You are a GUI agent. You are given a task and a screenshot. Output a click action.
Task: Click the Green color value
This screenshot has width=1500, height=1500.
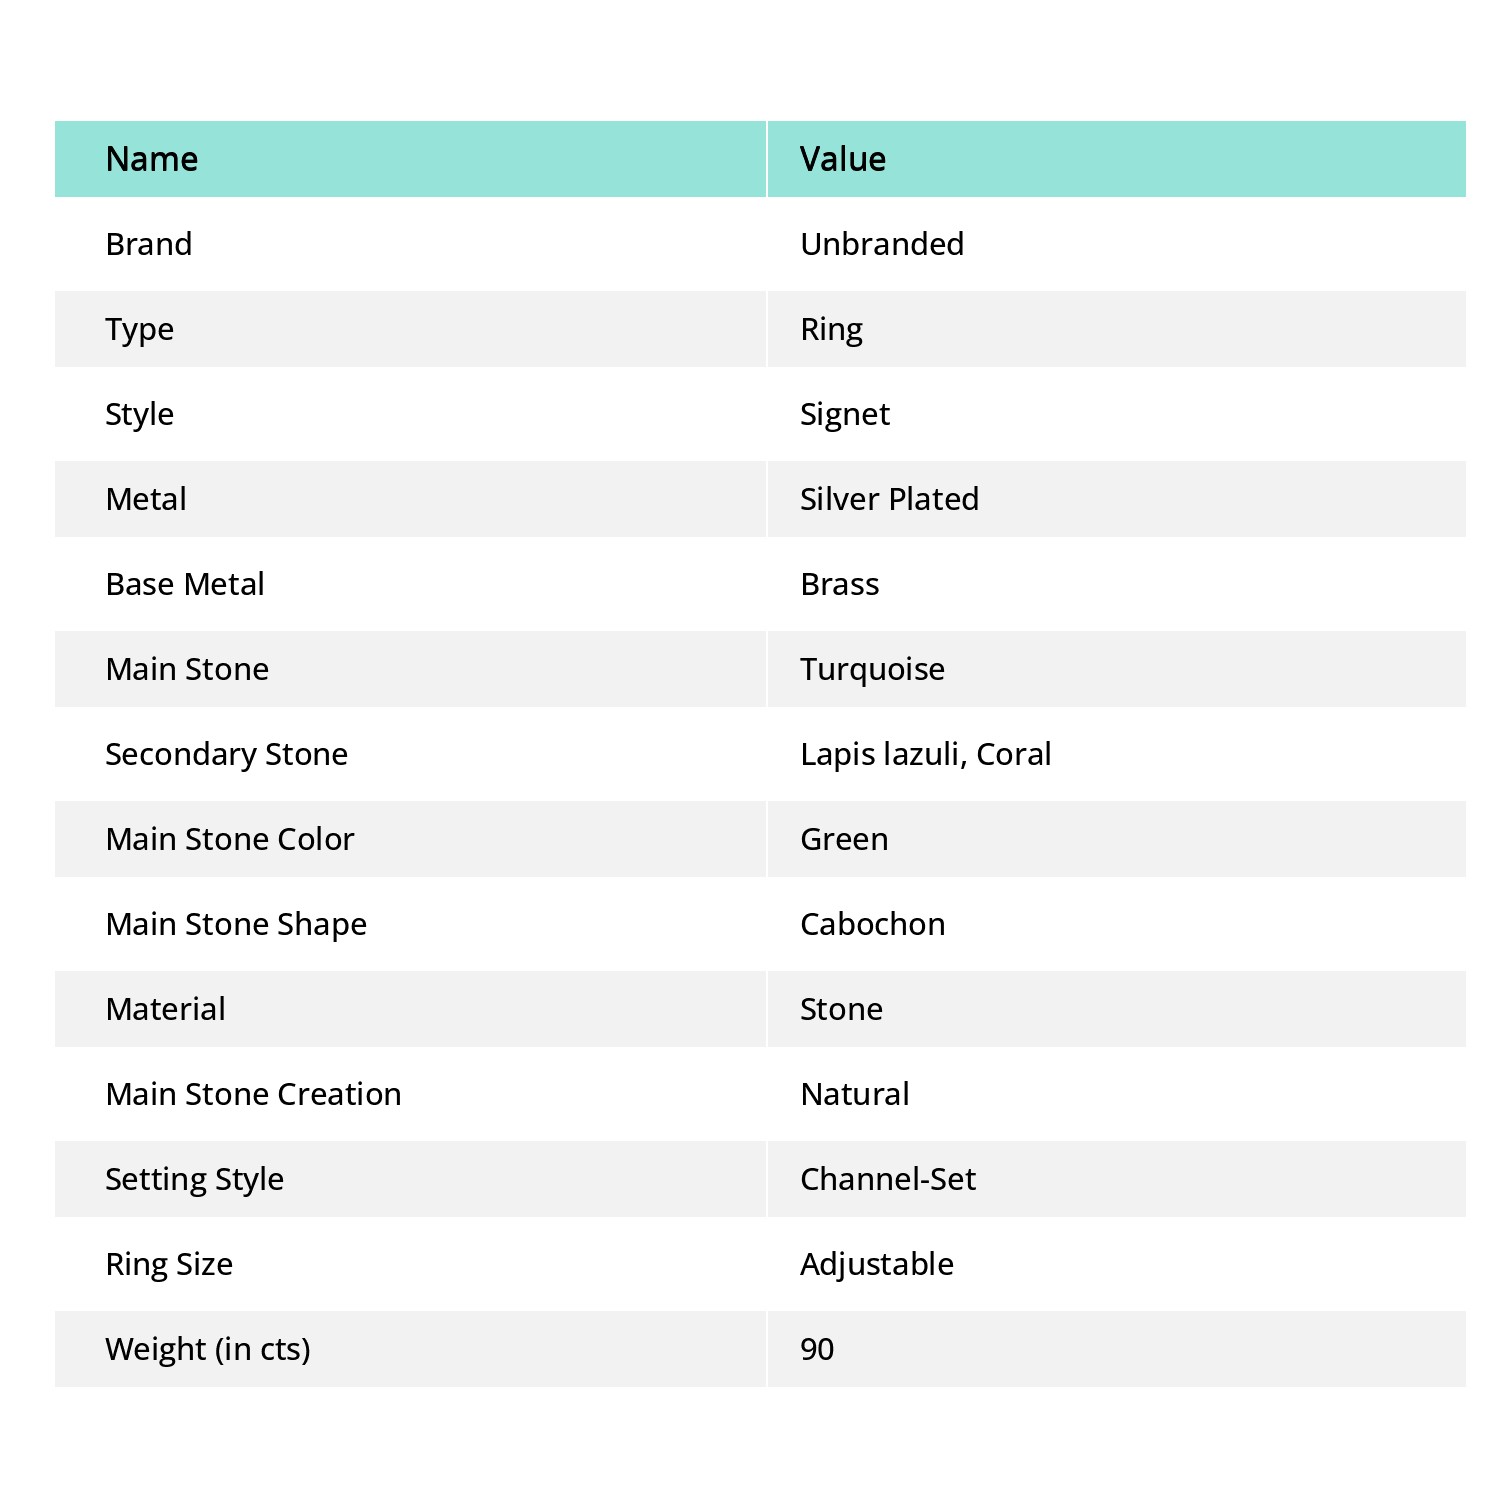[x=844, y=839]
